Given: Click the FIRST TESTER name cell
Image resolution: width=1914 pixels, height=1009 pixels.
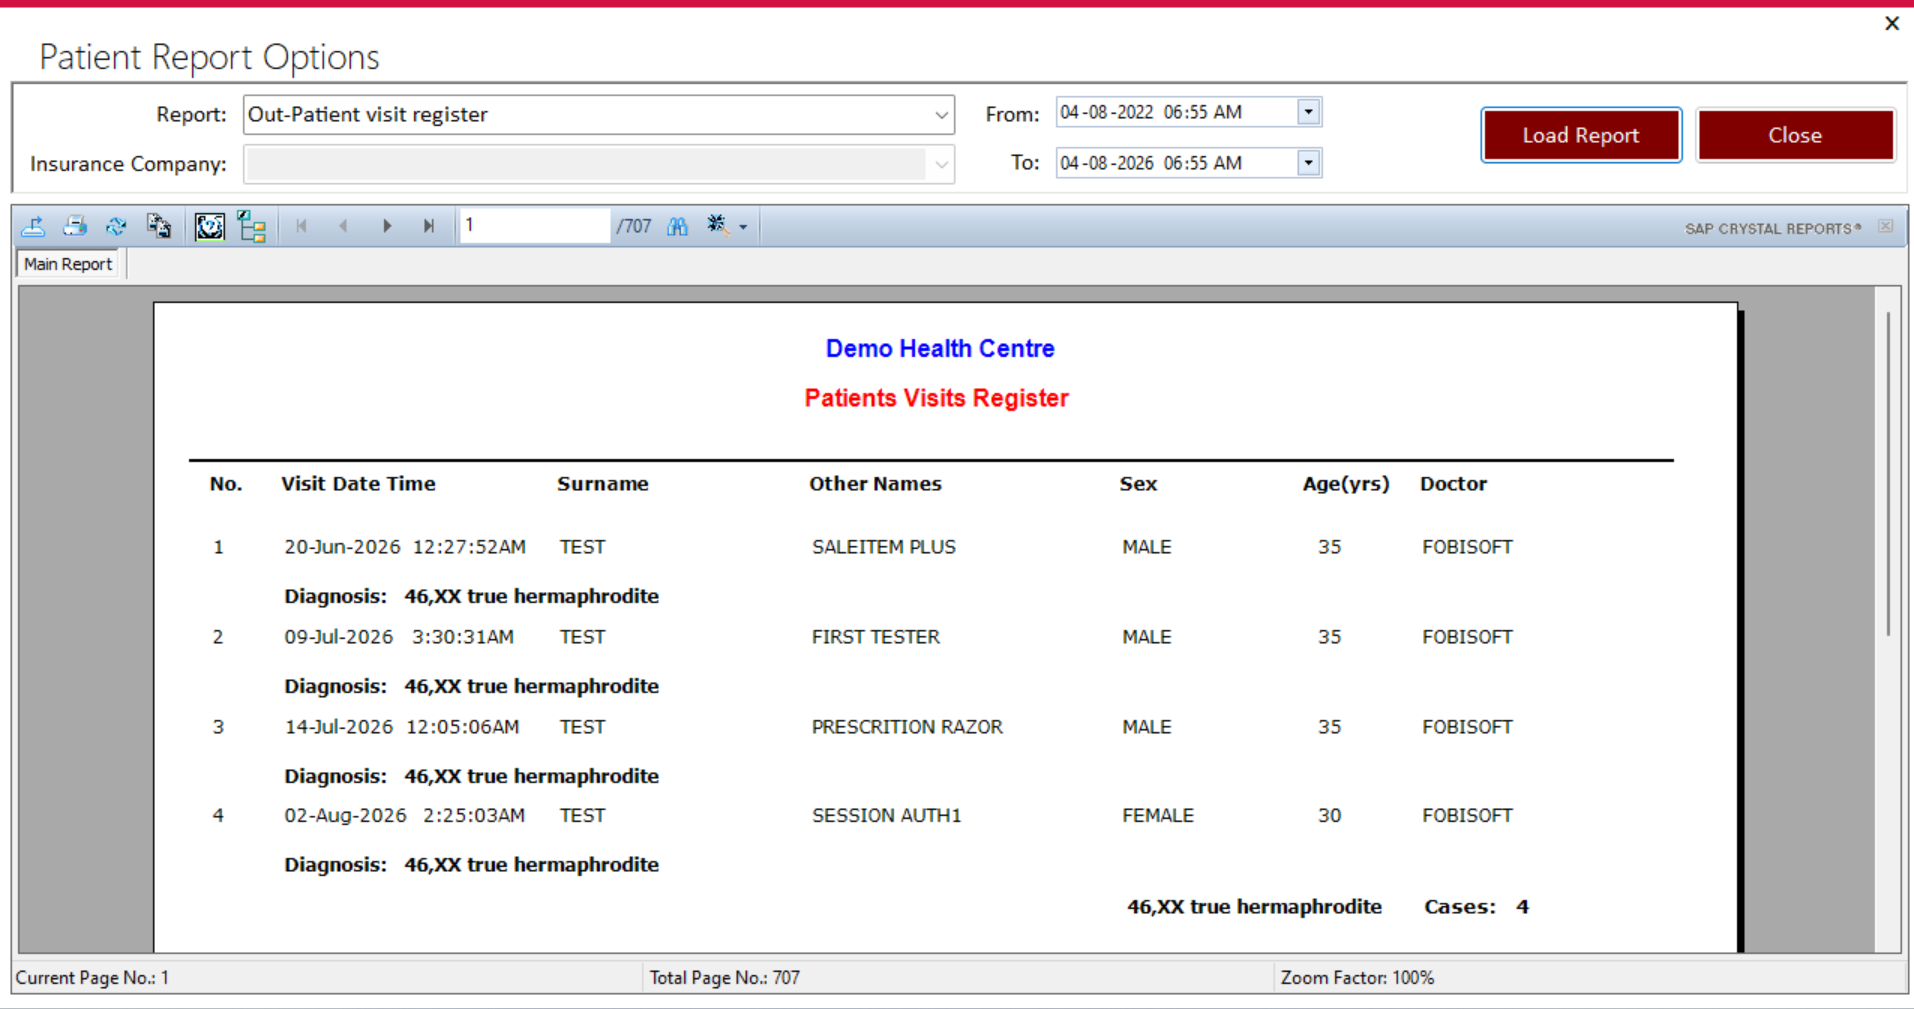Looking at the screenshot, I should tap(876, 637).
